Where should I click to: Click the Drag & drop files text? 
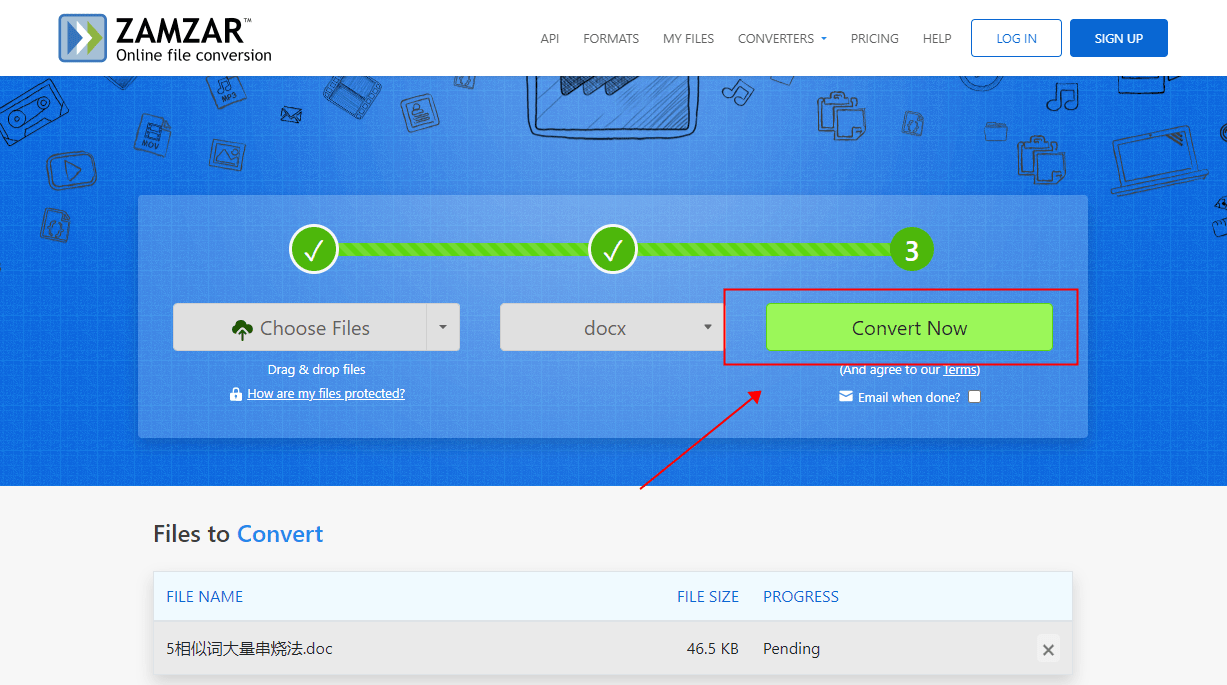coord(316,370)
